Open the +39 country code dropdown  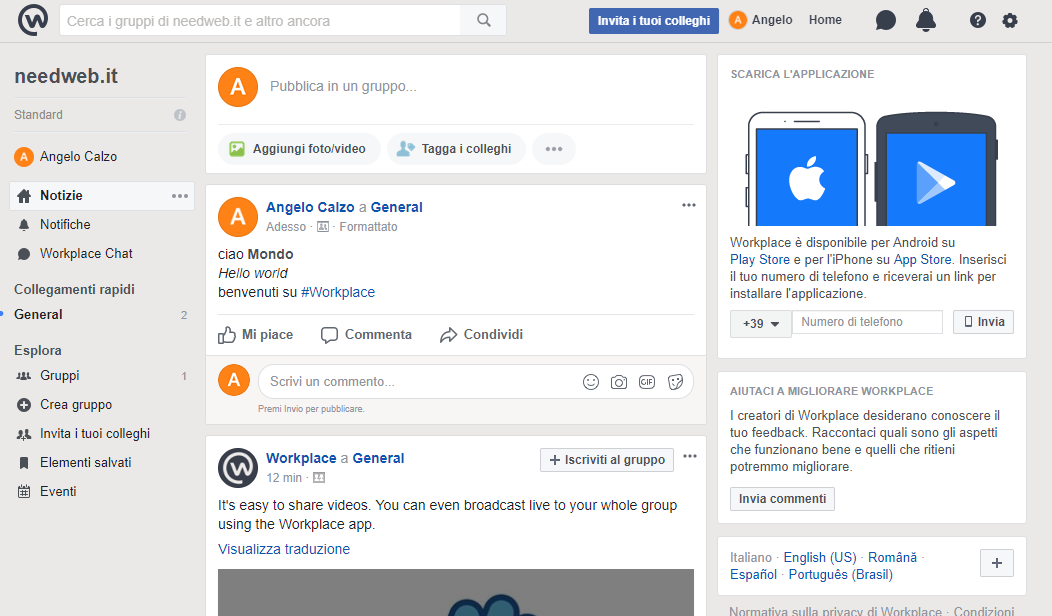(761, 323)
